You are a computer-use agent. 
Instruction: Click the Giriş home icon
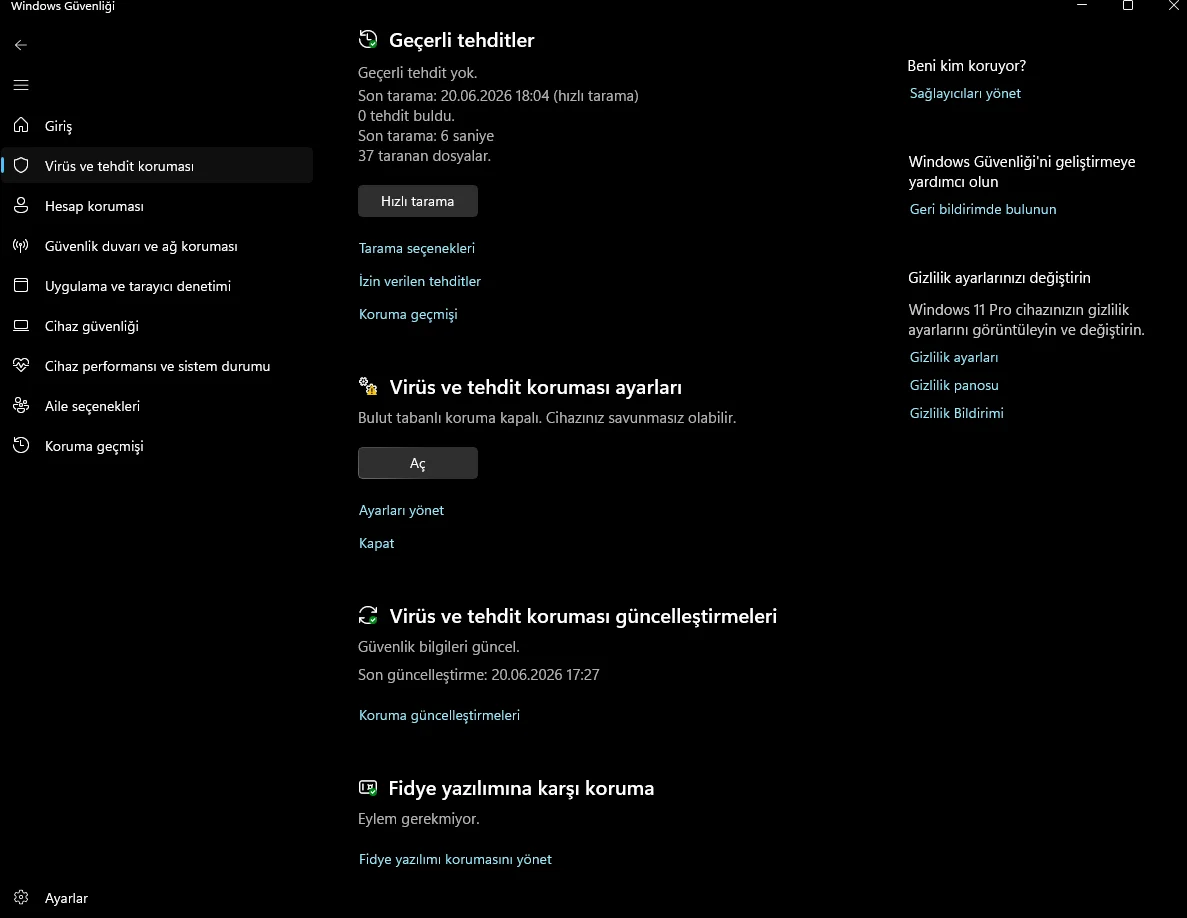pyautogui.click(x=21, y=125)
